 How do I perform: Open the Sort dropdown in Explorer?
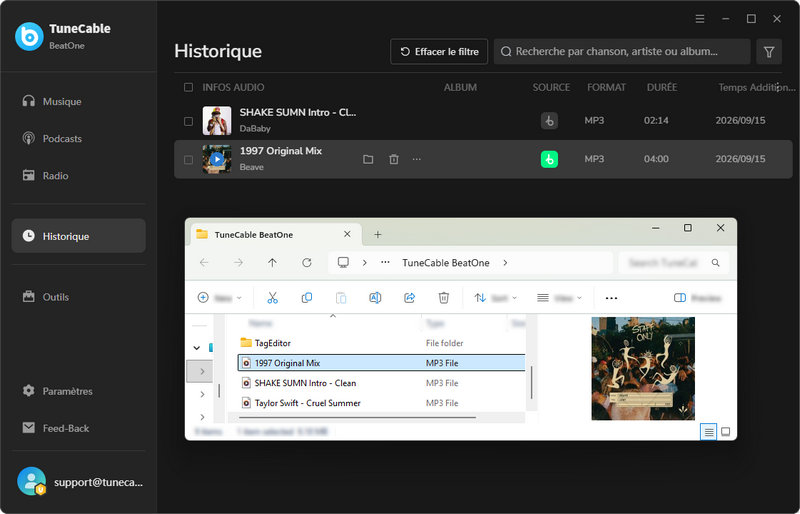click(495, 298)
